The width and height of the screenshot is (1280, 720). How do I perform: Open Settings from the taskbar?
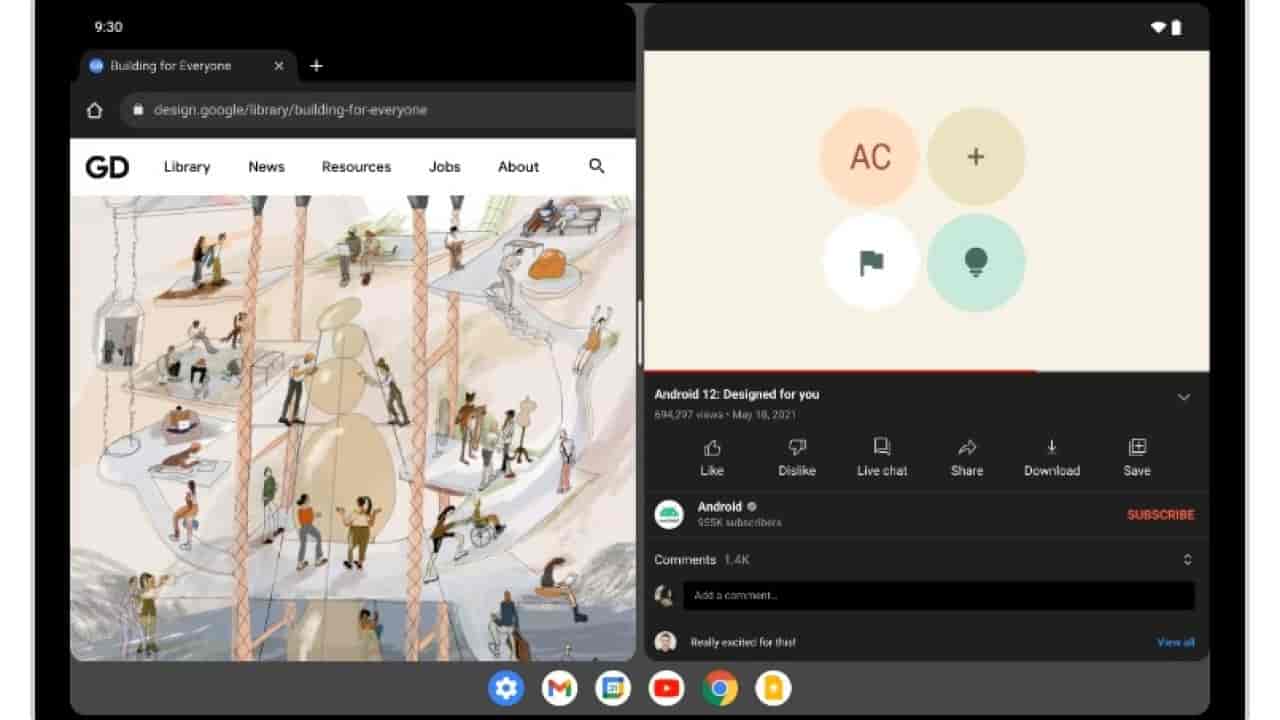point(506,688)
